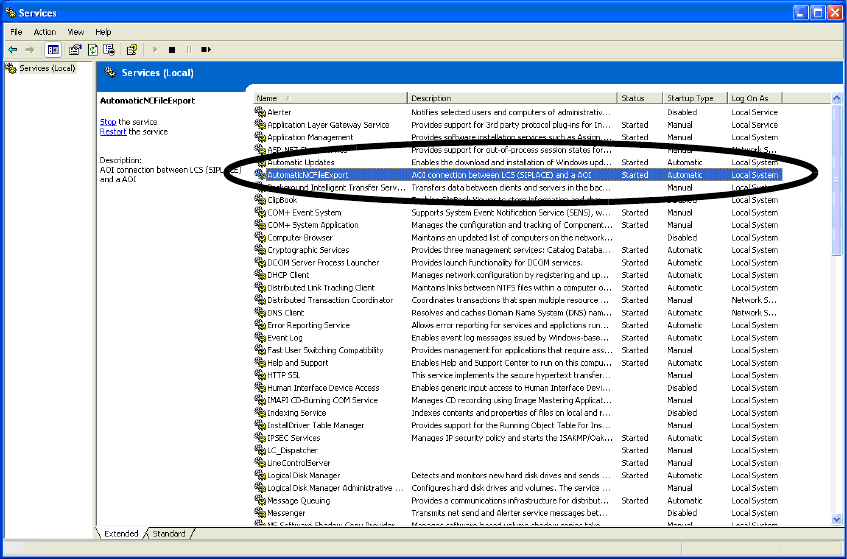Toggle the Show/Hide Console Tree toolbar button
The height and width of the screenshot is (559, 847).
tap(53, 49)
